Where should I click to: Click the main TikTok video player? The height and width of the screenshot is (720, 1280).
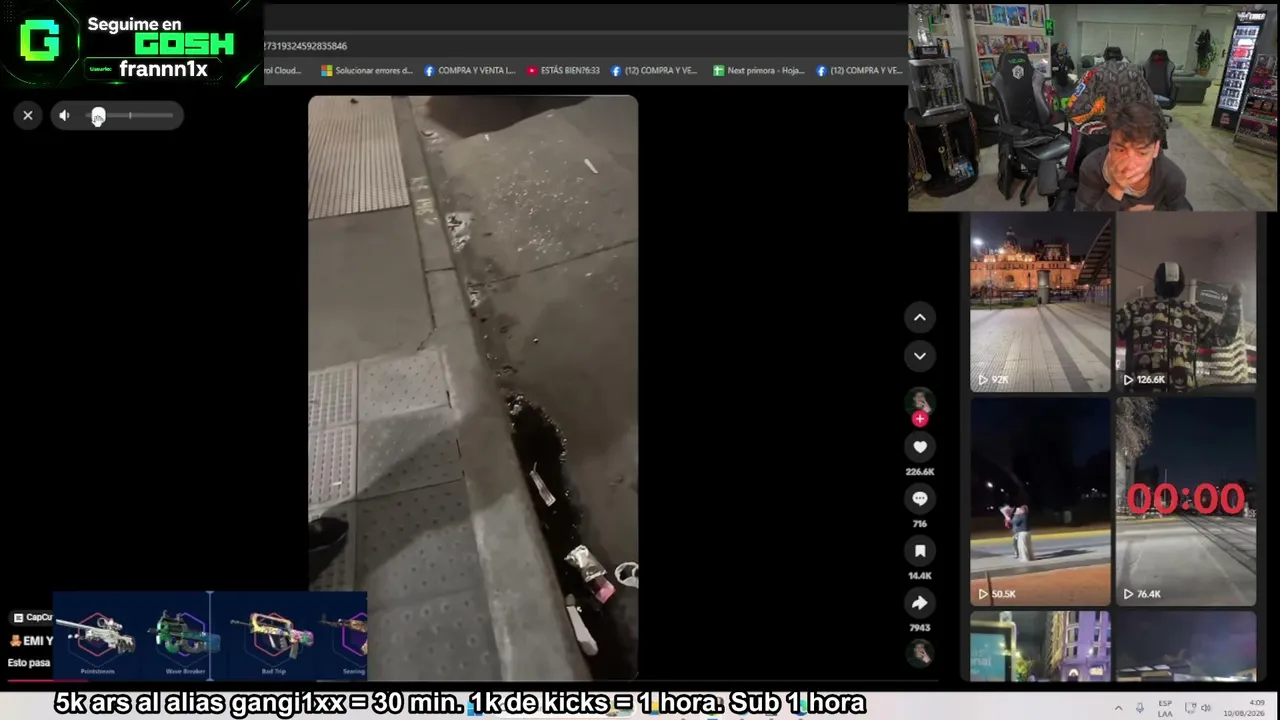(473, 388)
